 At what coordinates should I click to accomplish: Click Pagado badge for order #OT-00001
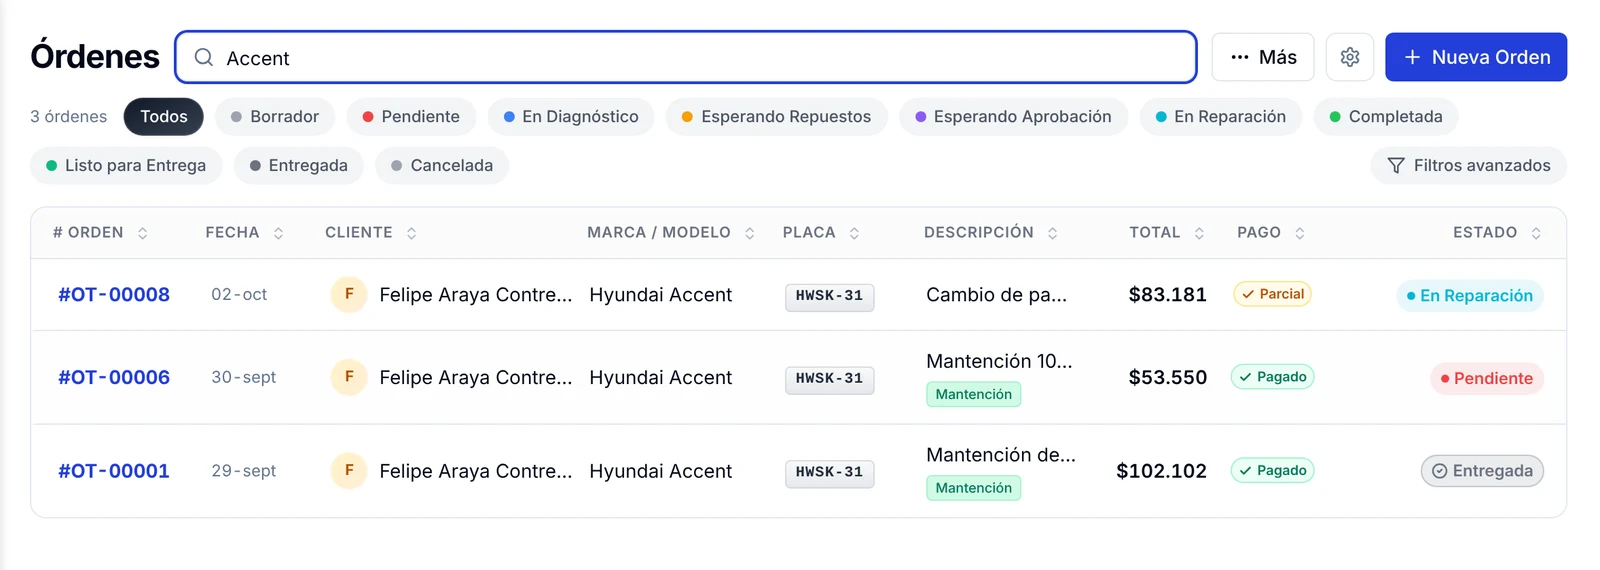(x=1272, y=470)
